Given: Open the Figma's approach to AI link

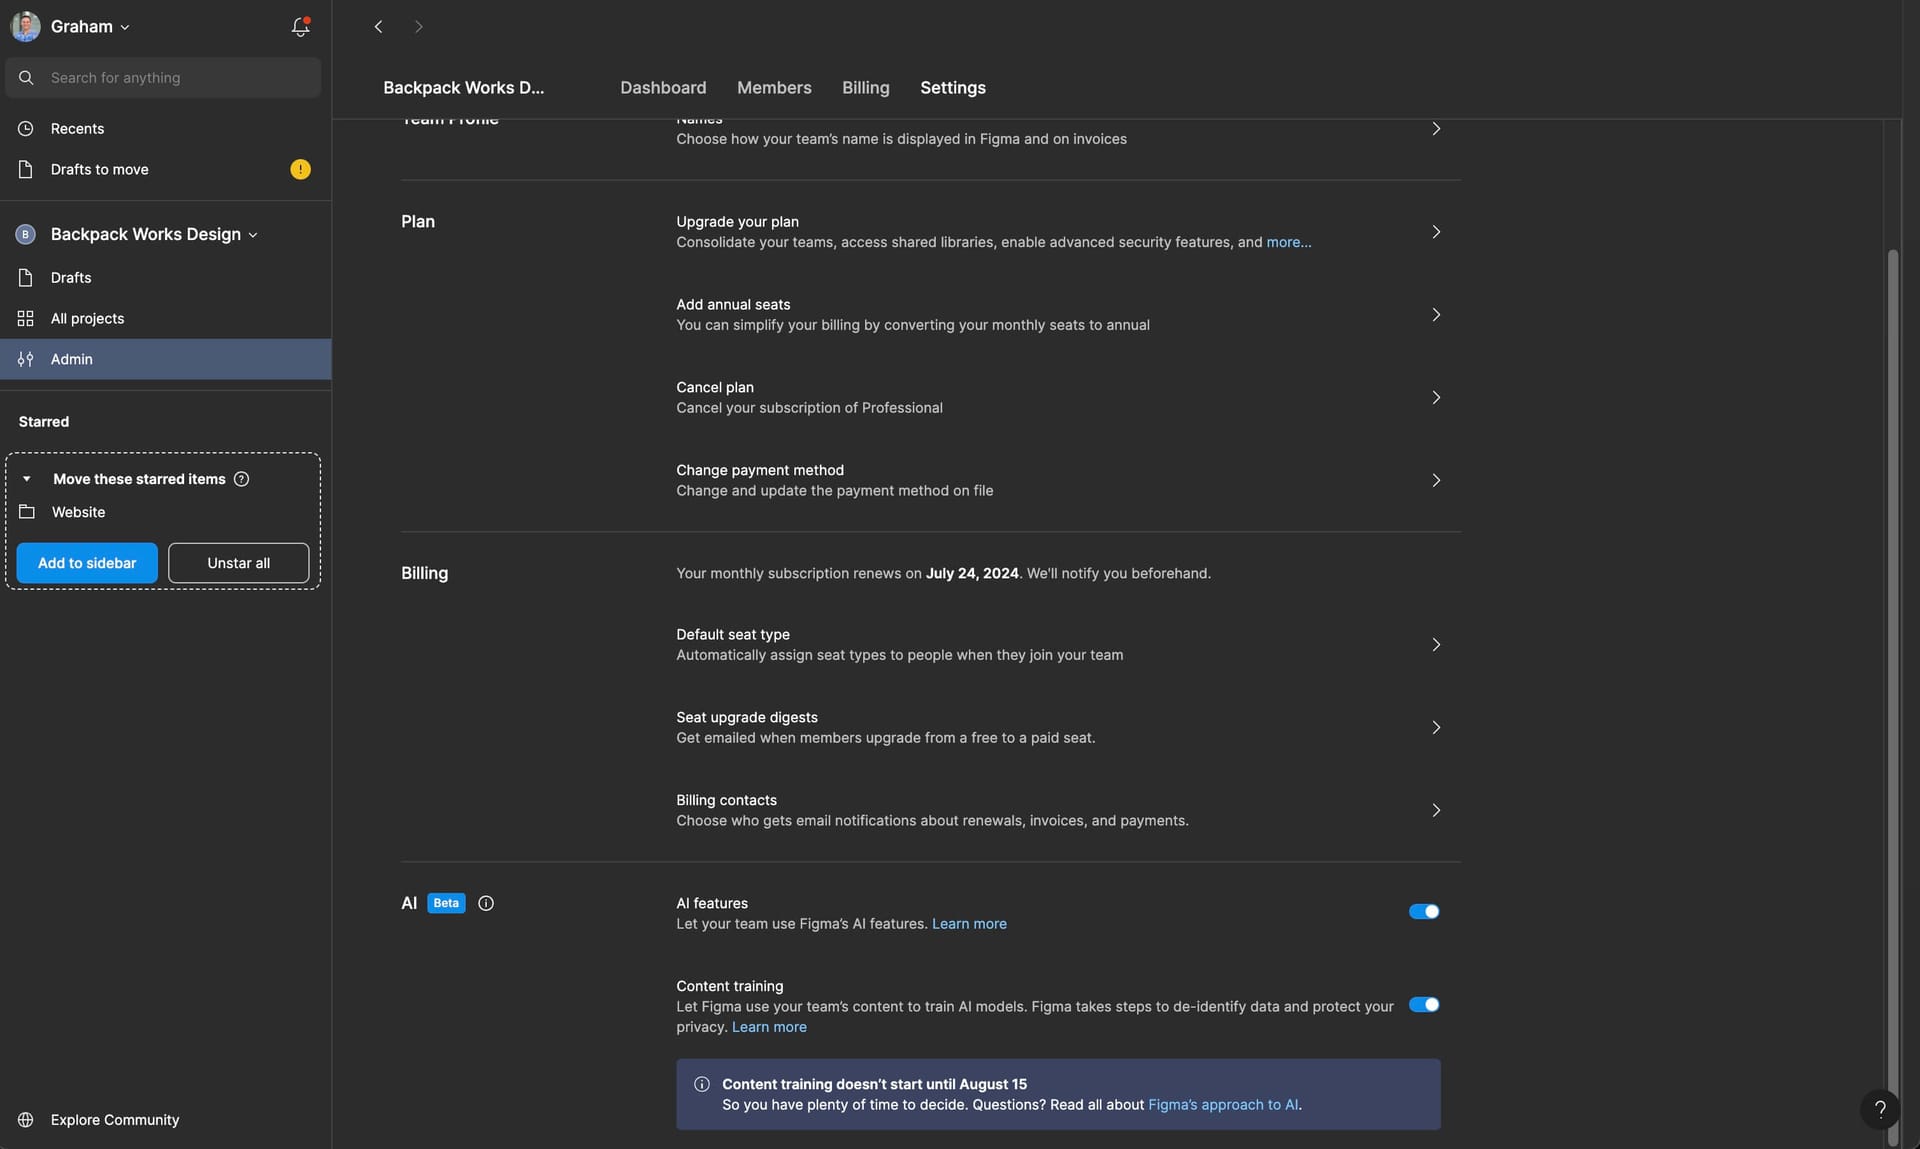Looking at the screenshot, I should coord(1222,1104).
